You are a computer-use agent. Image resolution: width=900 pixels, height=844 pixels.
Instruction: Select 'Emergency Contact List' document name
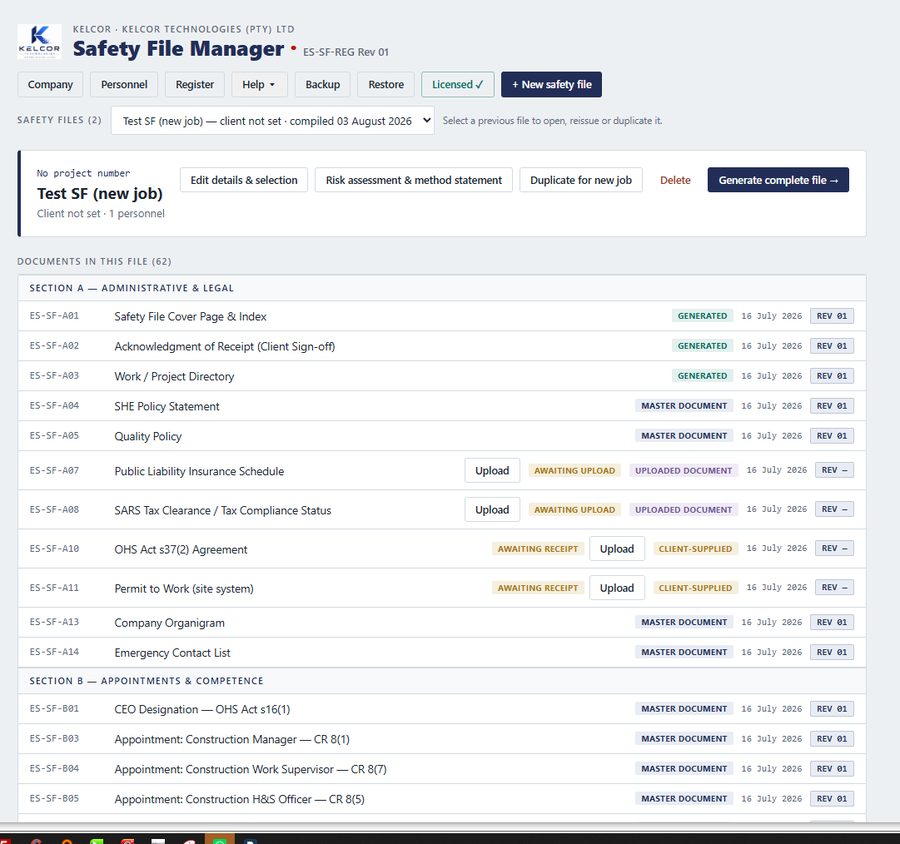coord(172,652)
